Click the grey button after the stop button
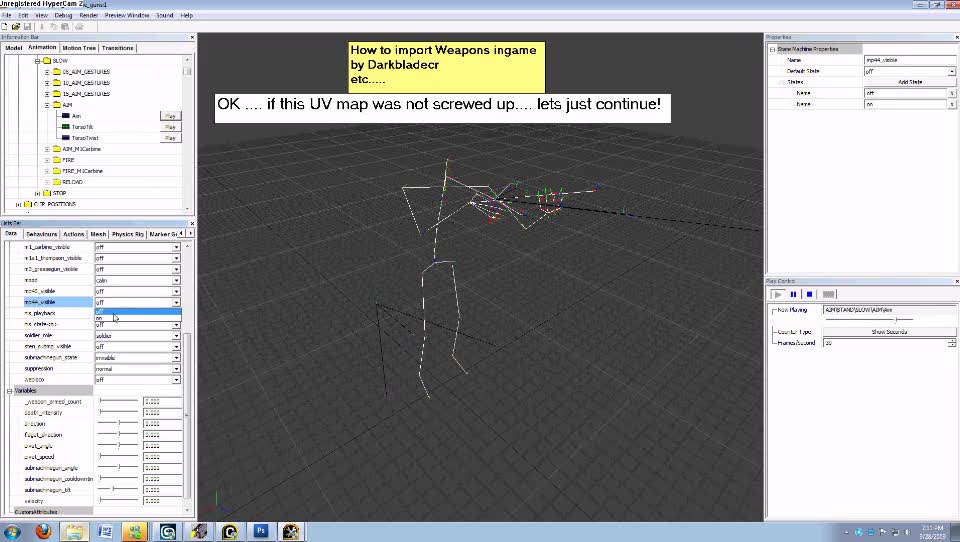Screen dimensions: 960x542 pyautogui.click(x=828, y=295)
